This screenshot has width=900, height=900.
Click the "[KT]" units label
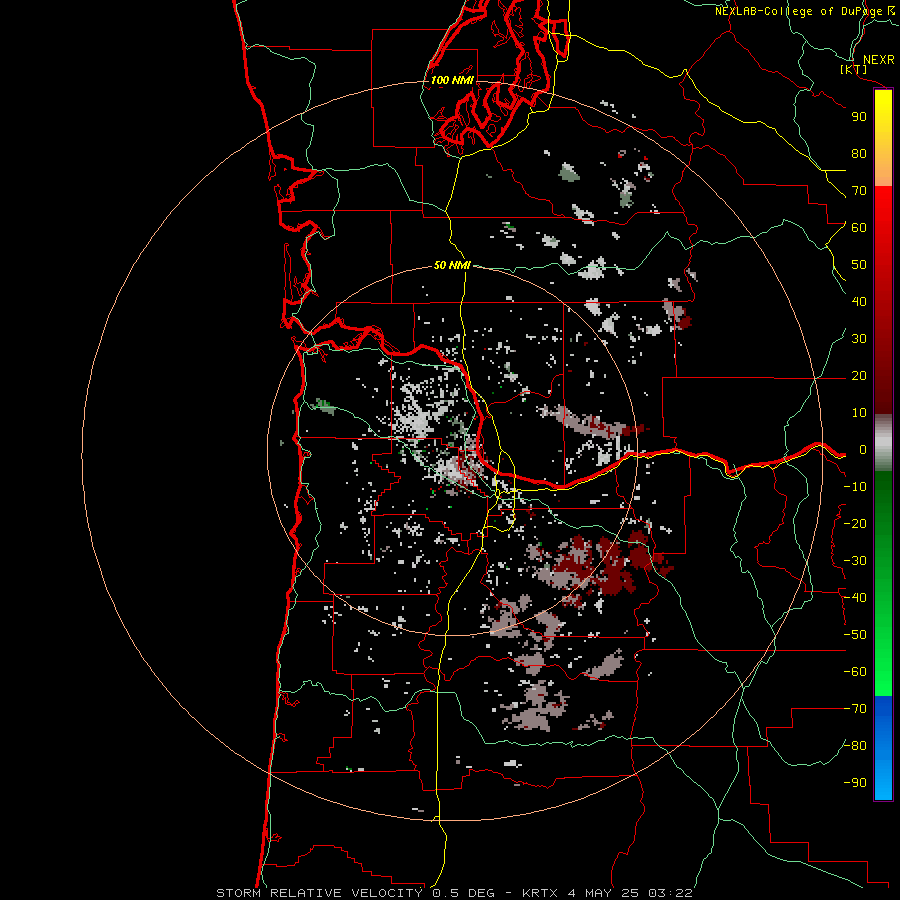854,69
